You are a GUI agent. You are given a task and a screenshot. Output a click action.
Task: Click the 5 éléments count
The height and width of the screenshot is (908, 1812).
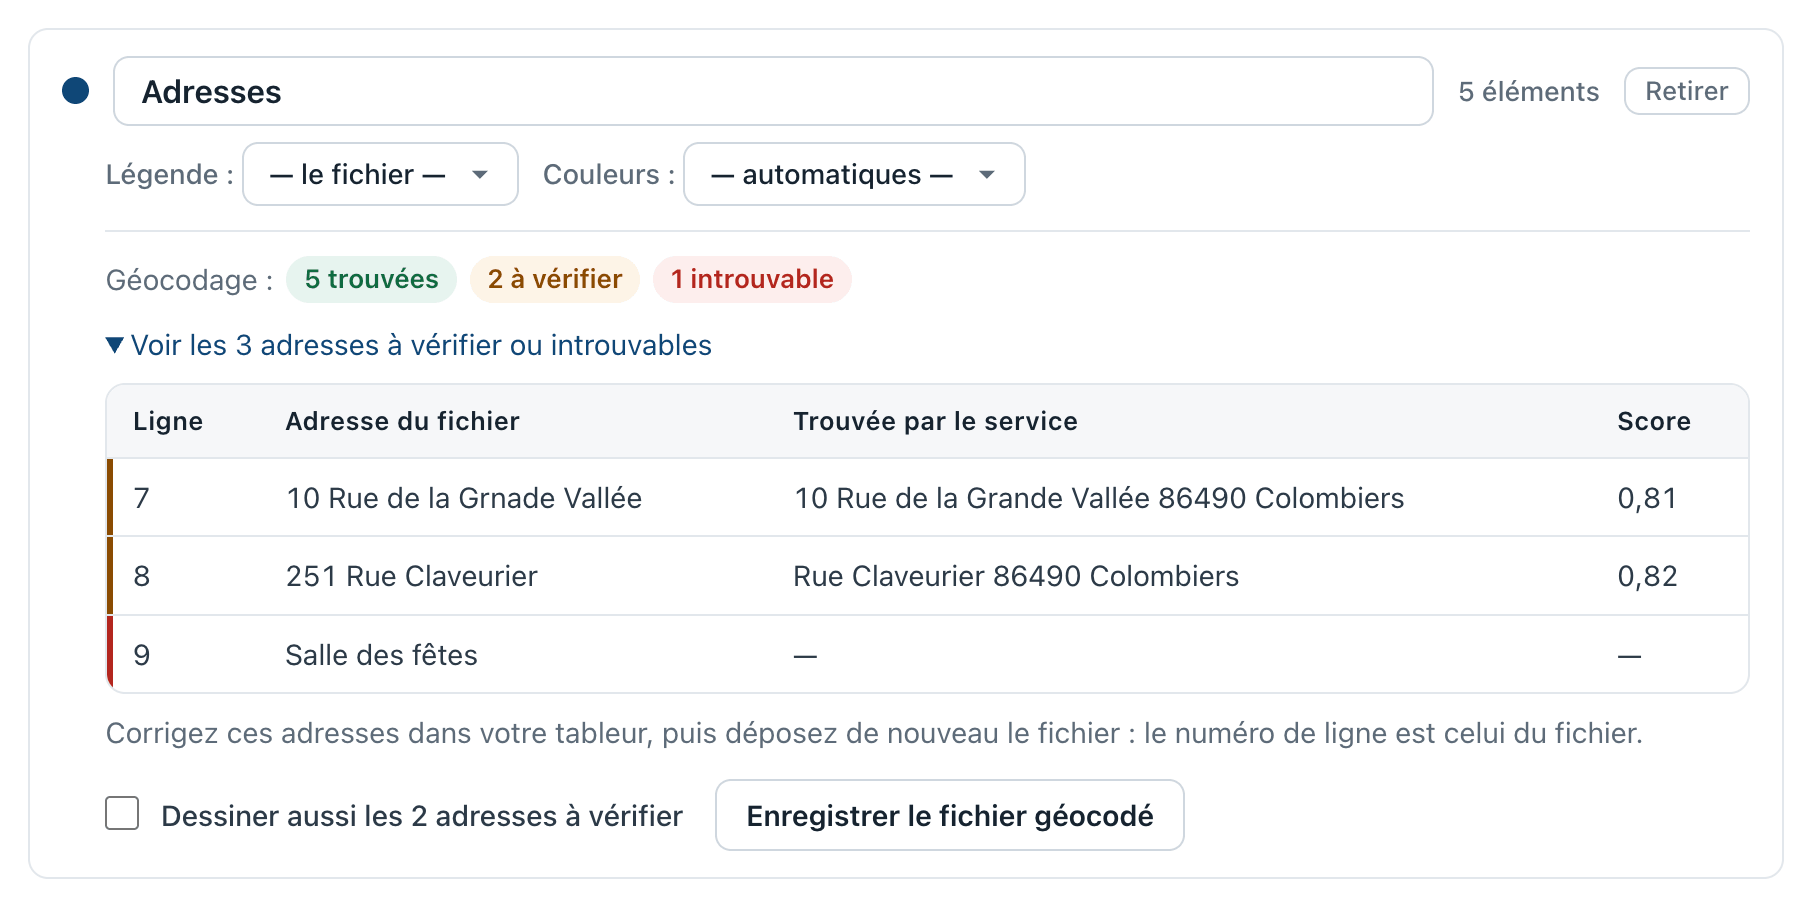coord(1528,91)
